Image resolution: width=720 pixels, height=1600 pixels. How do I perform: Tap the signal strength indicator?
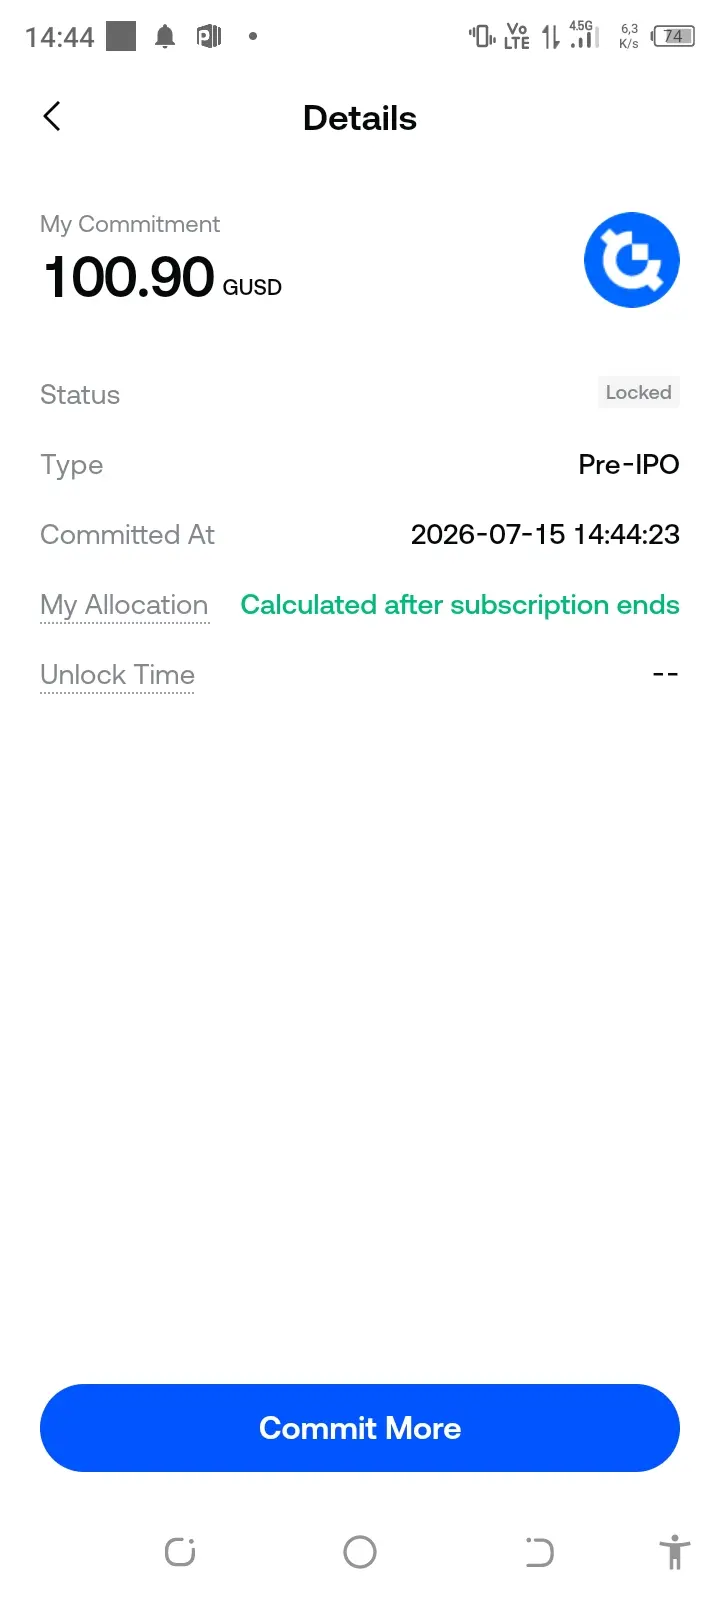click(x=585, y=35)
